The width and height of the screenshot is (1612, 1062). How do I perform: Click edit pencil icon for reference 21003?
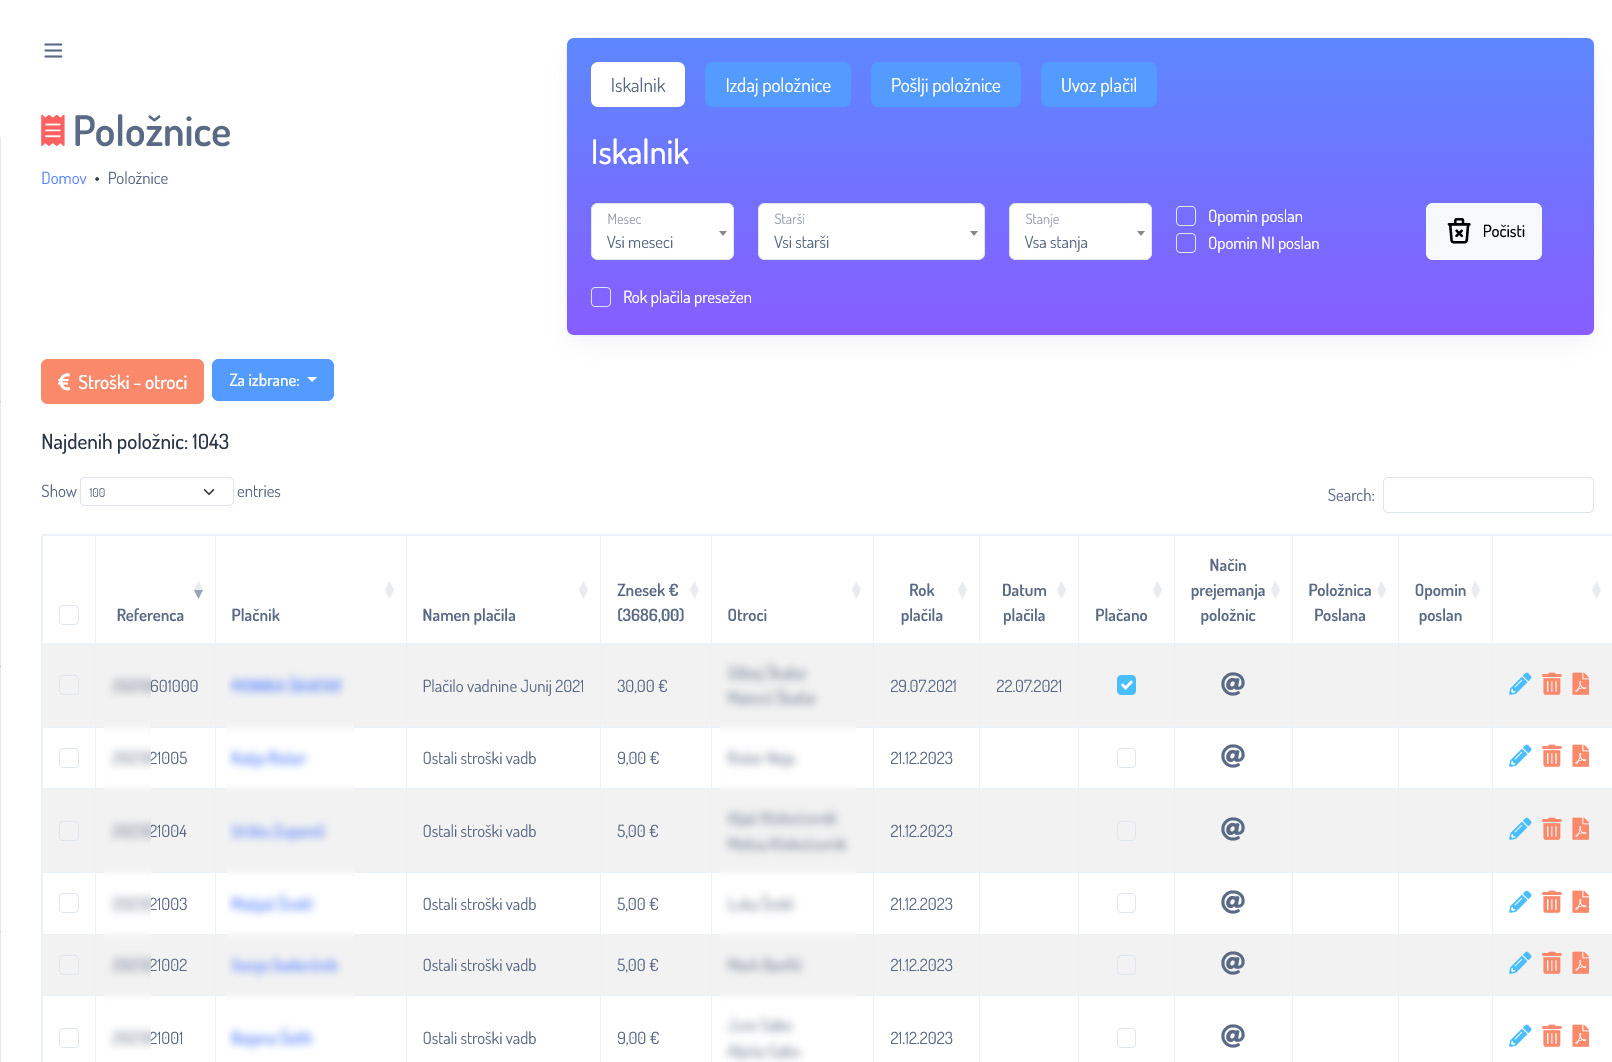pos(1519,903)
